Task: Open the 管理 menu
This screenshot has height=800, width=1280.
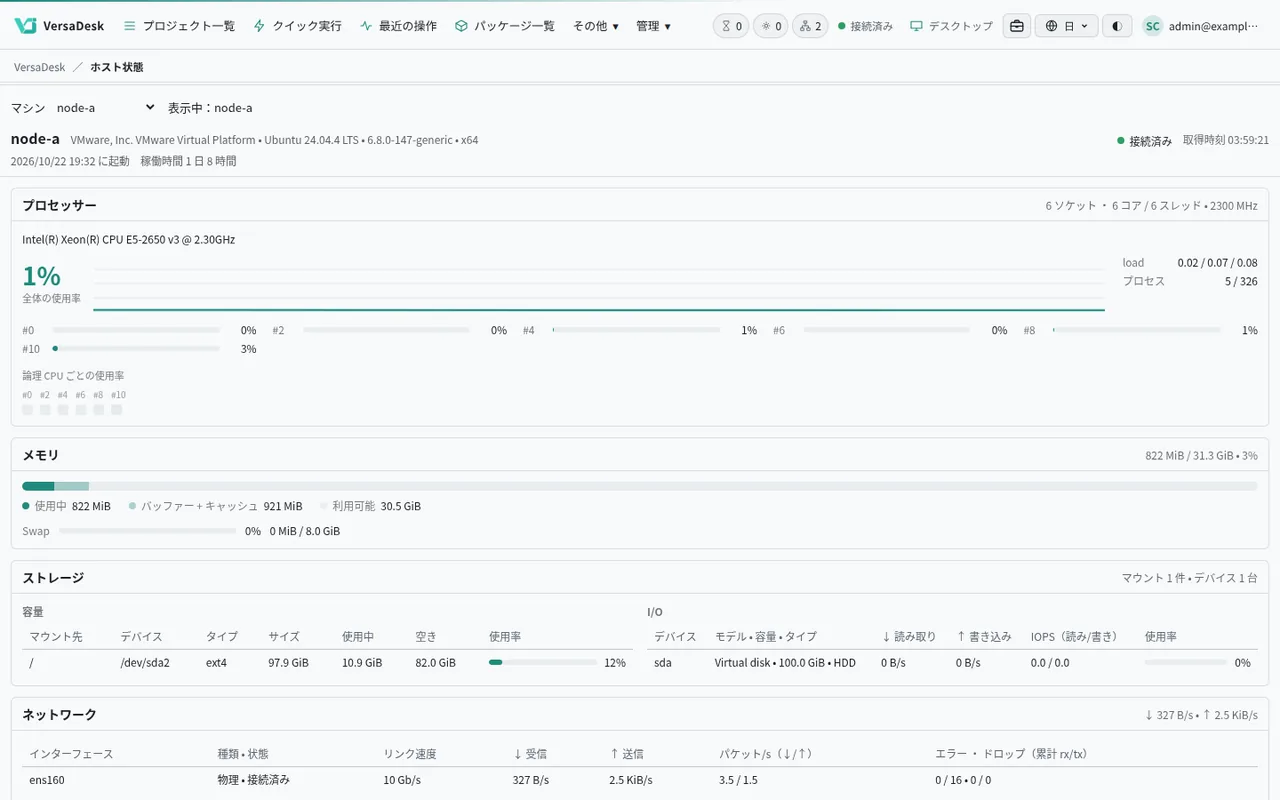Action: coord(654,26)
